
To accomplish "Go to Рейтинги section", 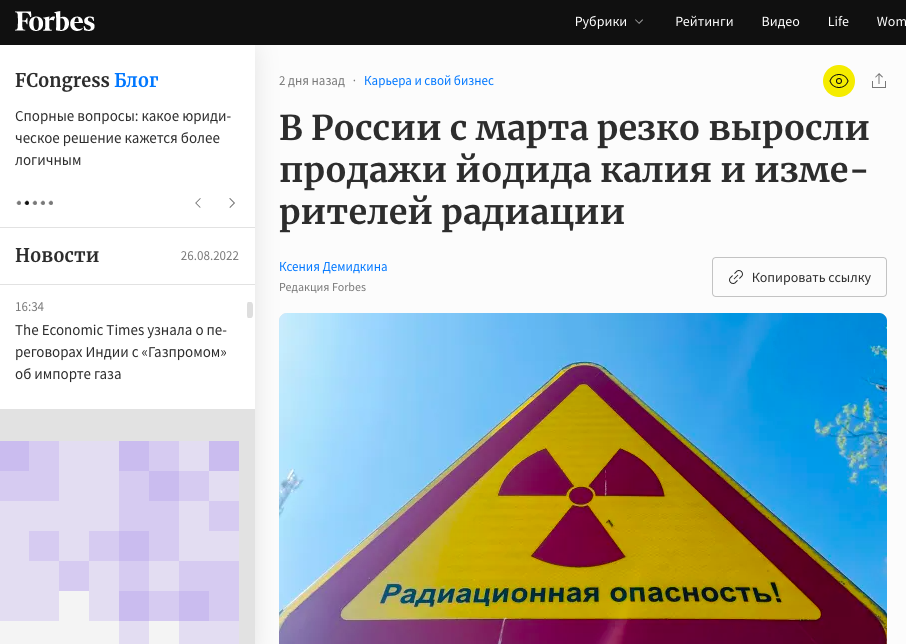I will tap(704, 22).
